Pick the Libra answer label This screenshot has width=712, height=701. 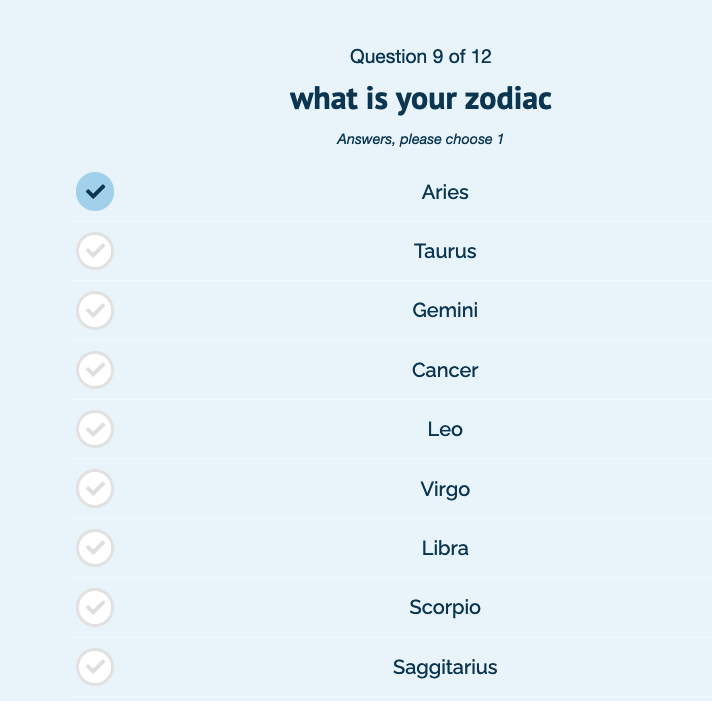pyautogui.click(x=445, y=548)
